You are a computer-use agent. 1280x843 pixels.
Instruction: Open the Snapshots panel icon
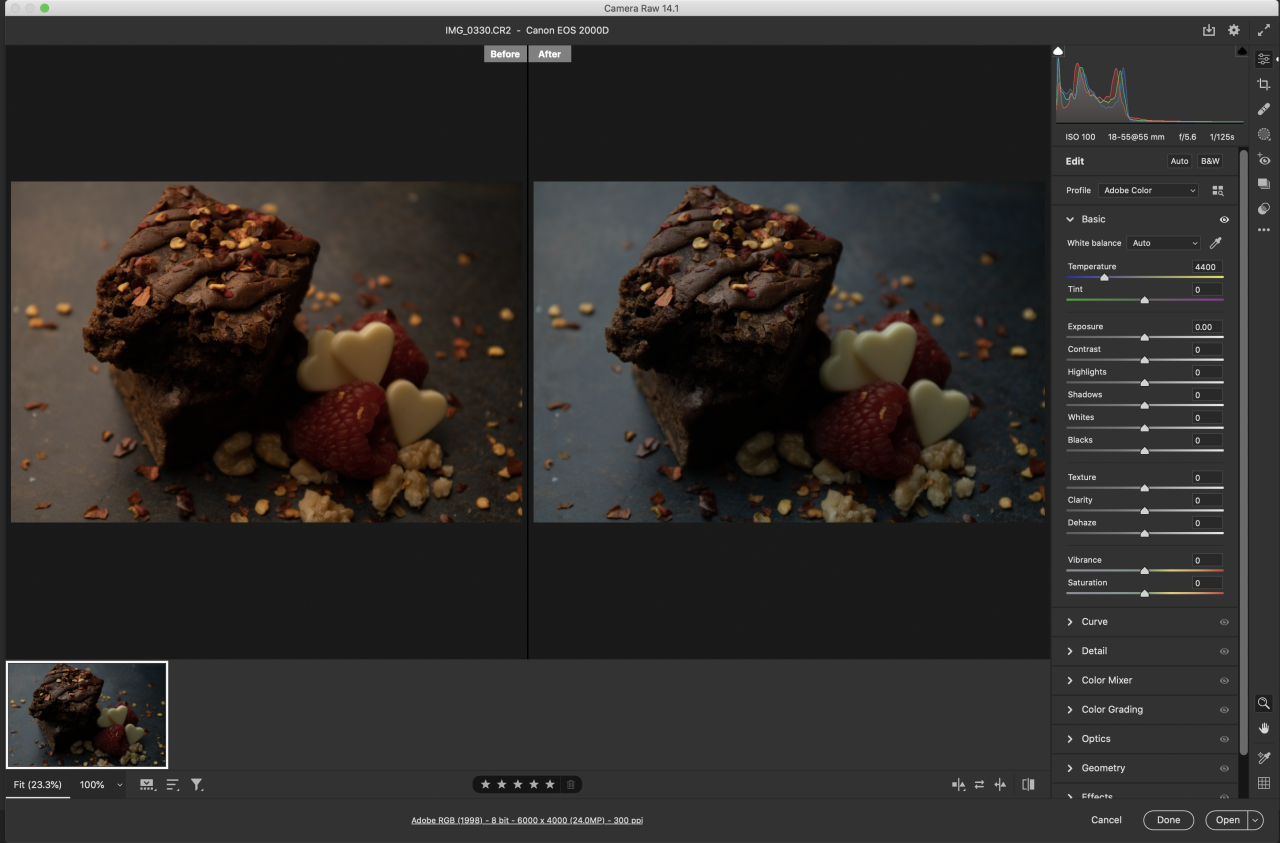tap(1264, 184)
